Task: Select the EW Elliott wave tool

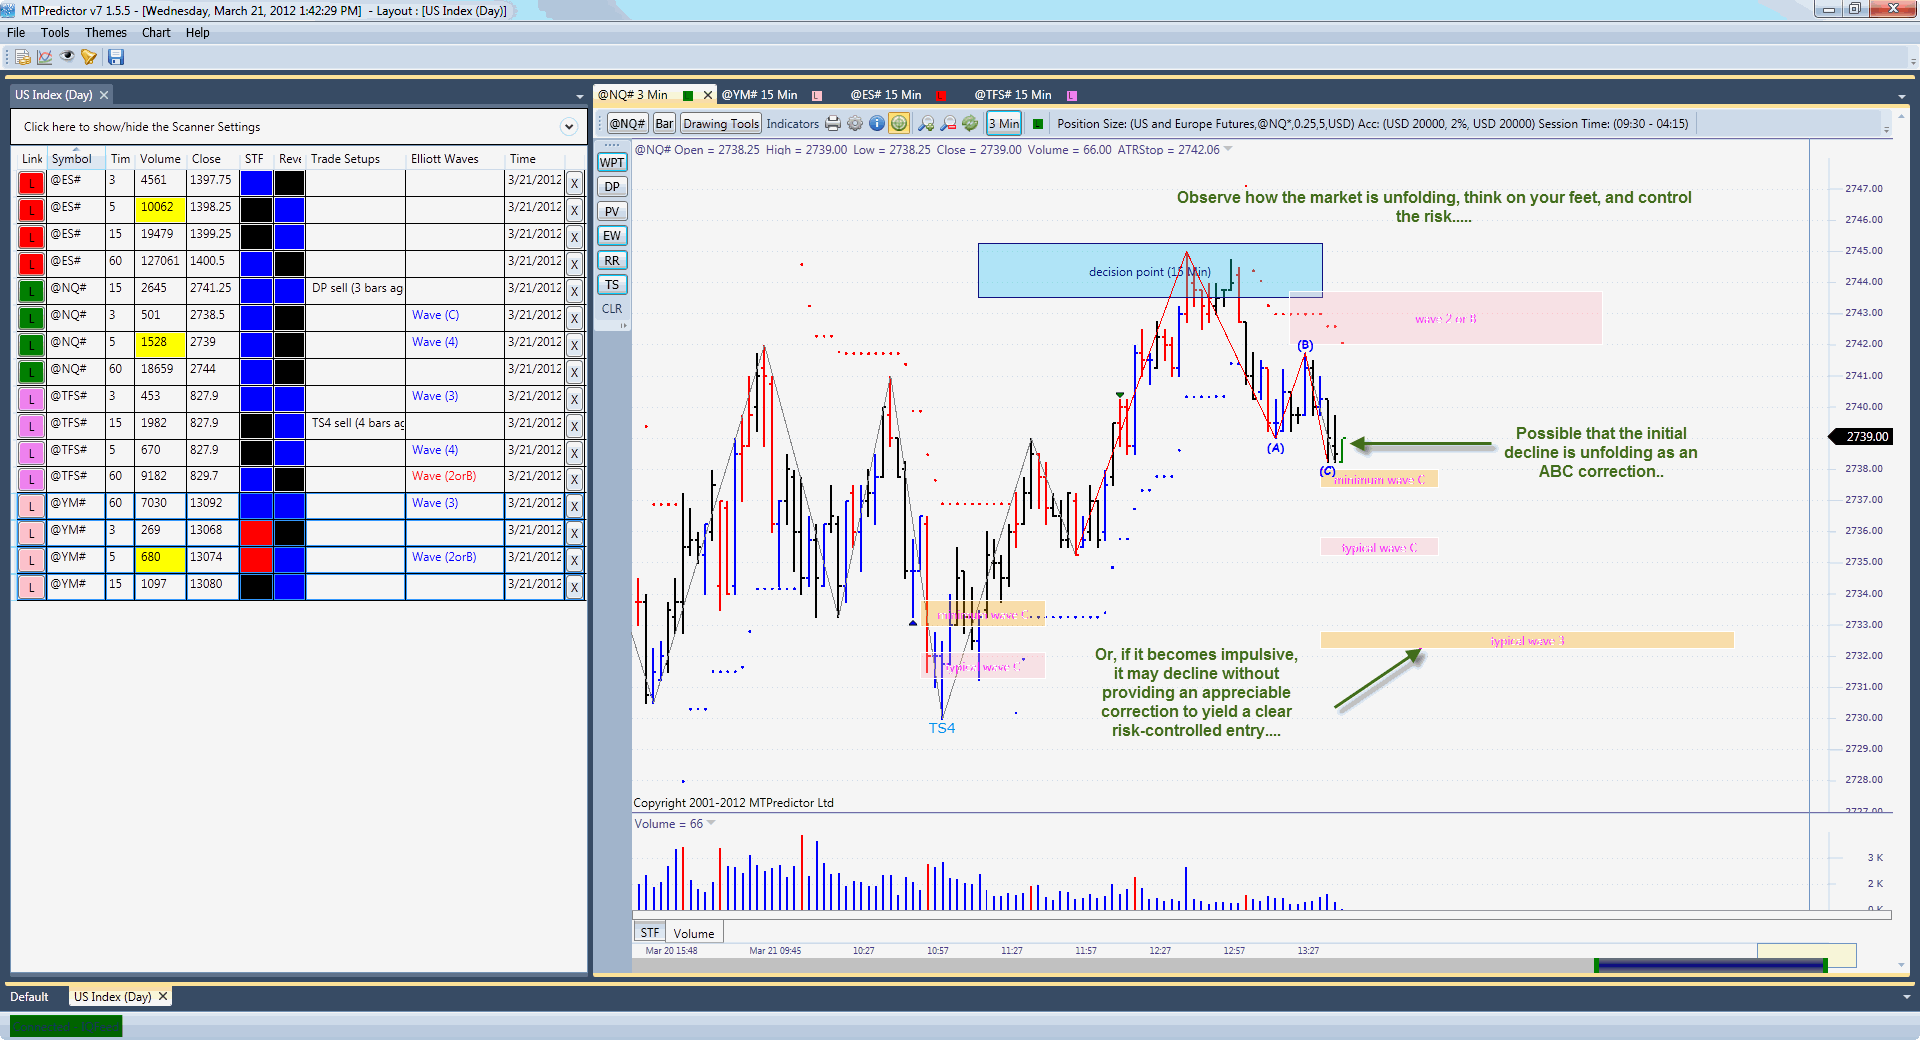Action: click(x=612, y=236)
